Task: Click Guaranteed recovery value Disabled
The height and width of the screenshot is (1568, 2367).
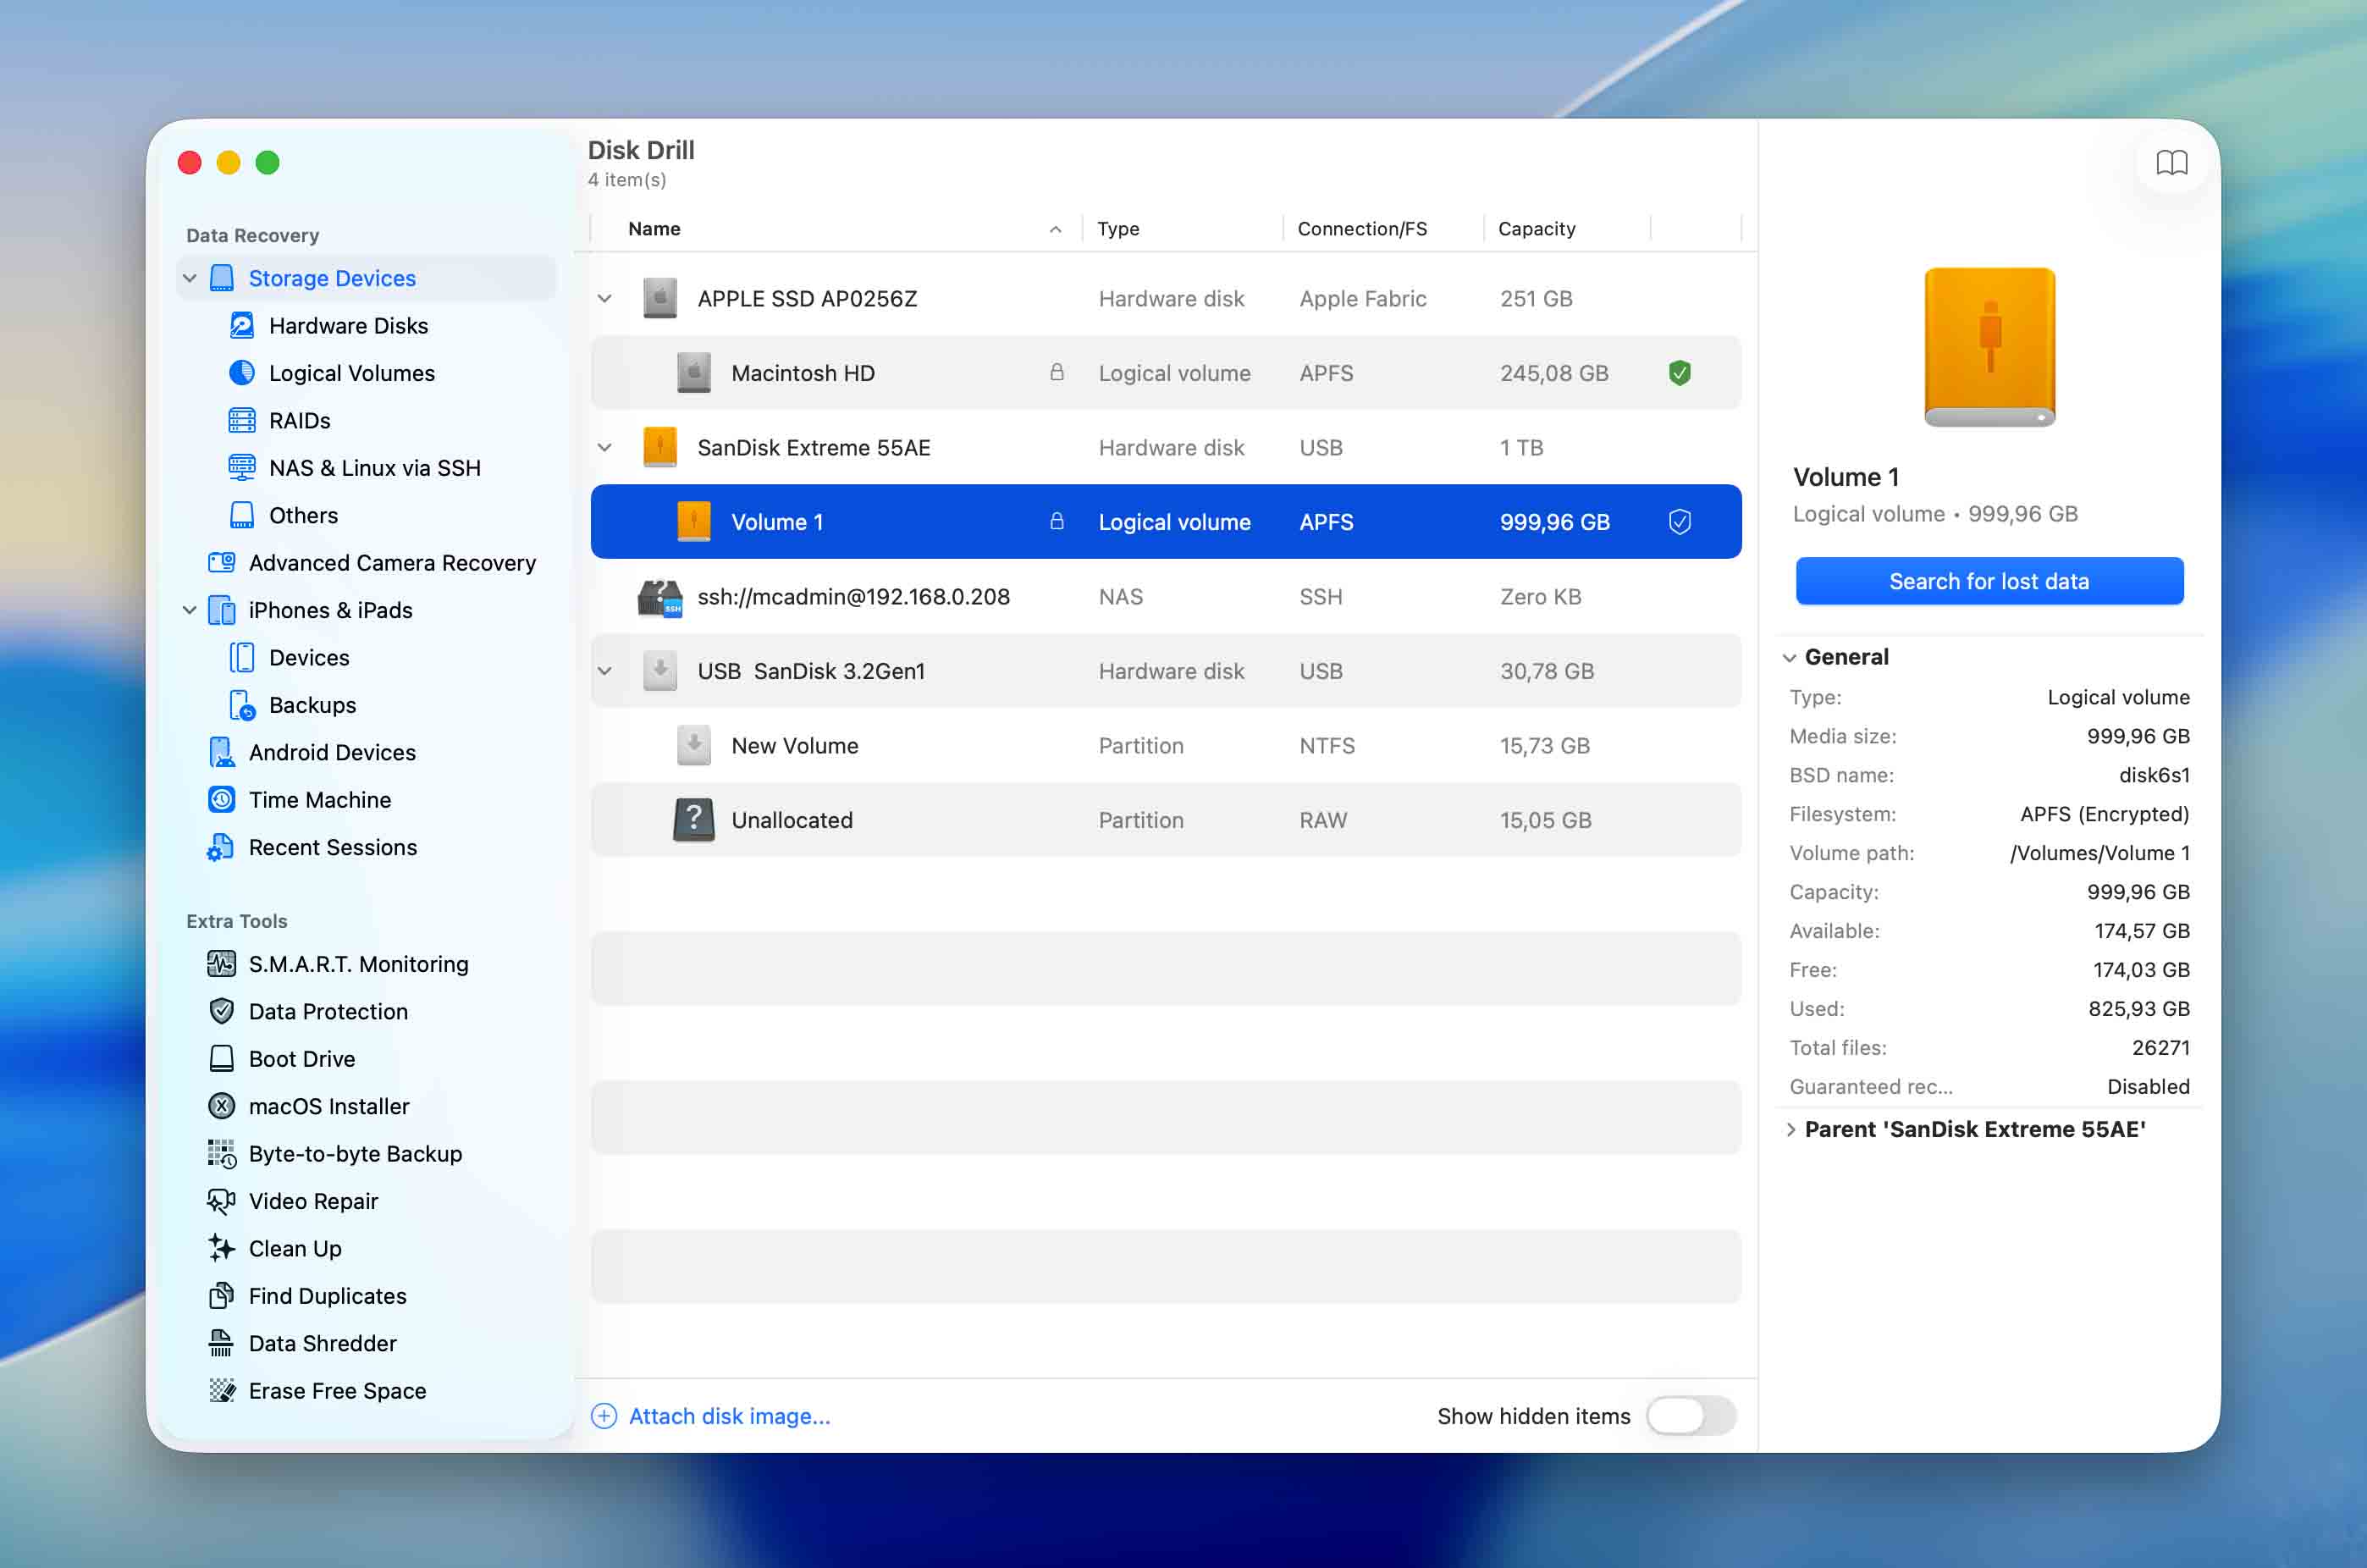Action: pos(2148,1087)
